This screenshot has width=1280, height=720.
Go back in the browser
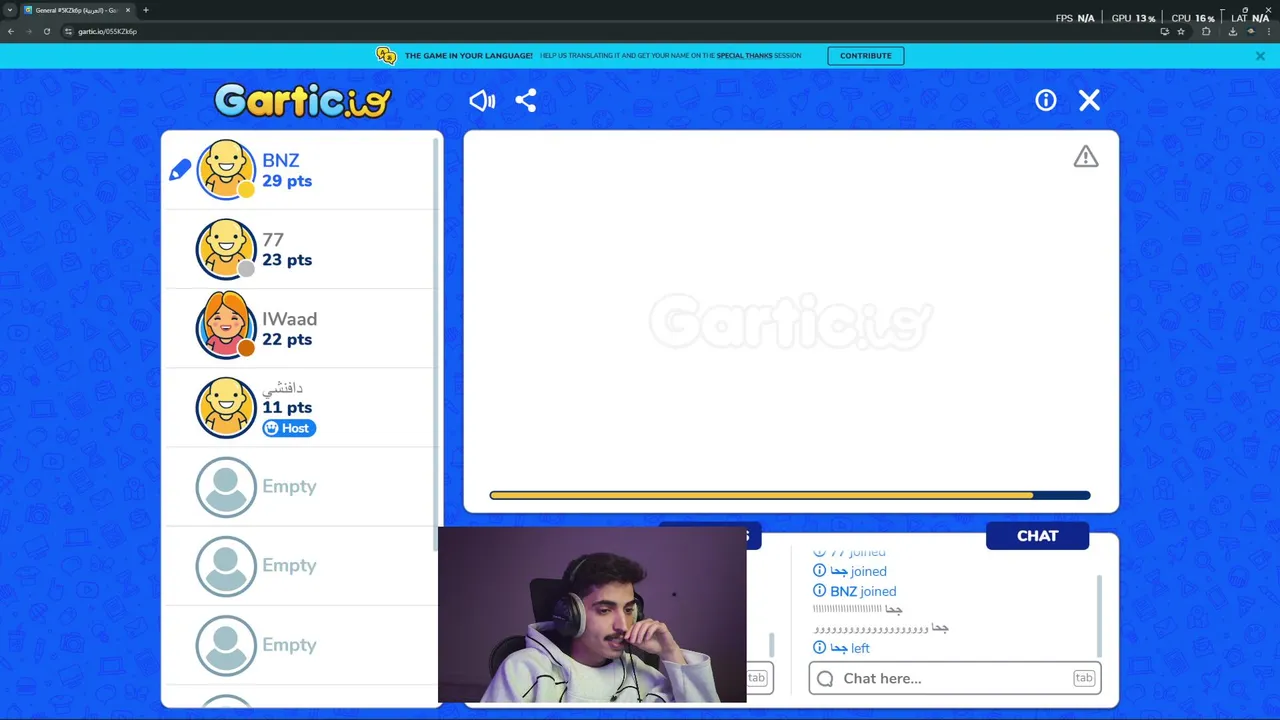pyautogui.click(x=11, y=31)
